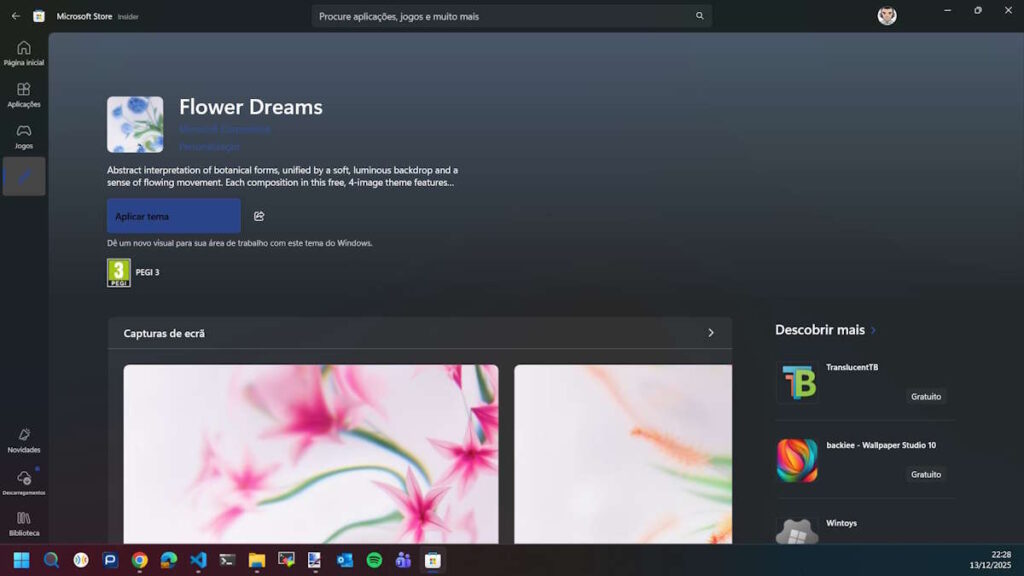1024x576 pixels.
Task: Expand the Capturas de ecrã section
Action: pos(711,333)
